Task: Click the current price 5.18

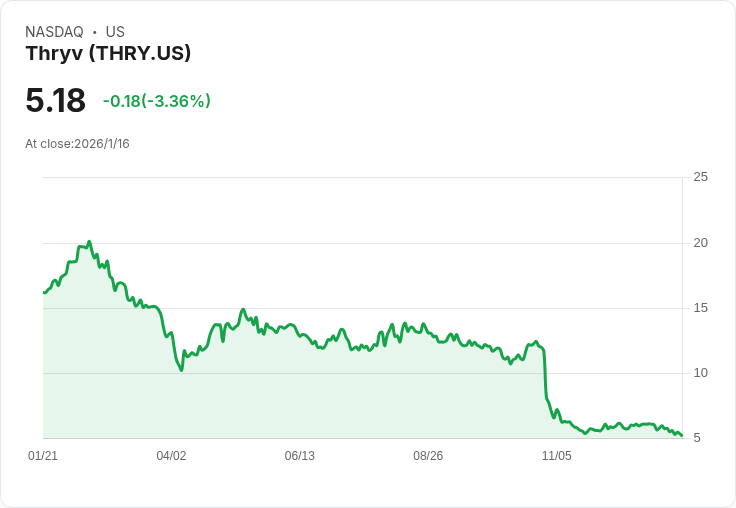Action: [56, 101]
